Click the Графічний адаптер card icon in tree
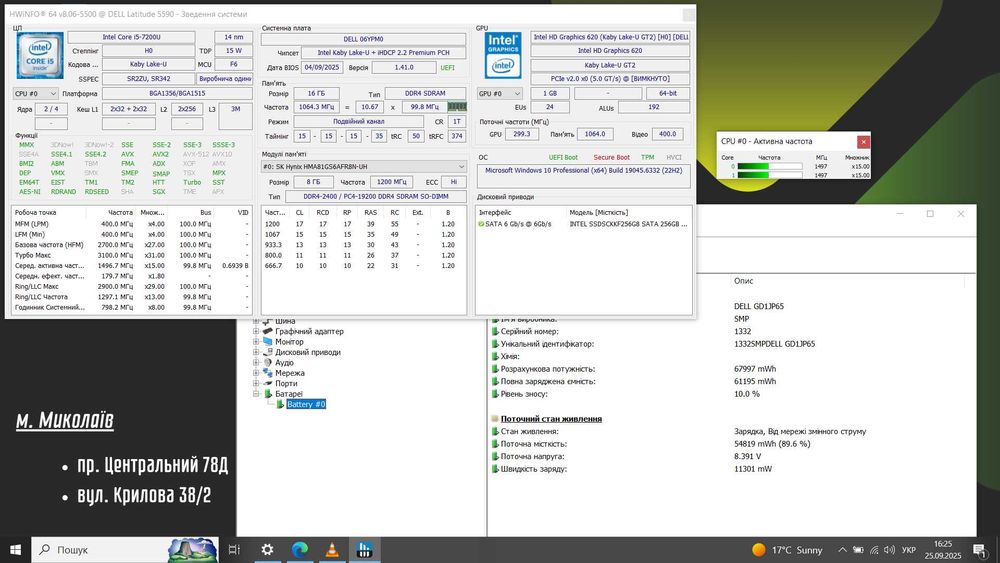1000x563 pixels. pyautogui.click(x=268, y=331)
